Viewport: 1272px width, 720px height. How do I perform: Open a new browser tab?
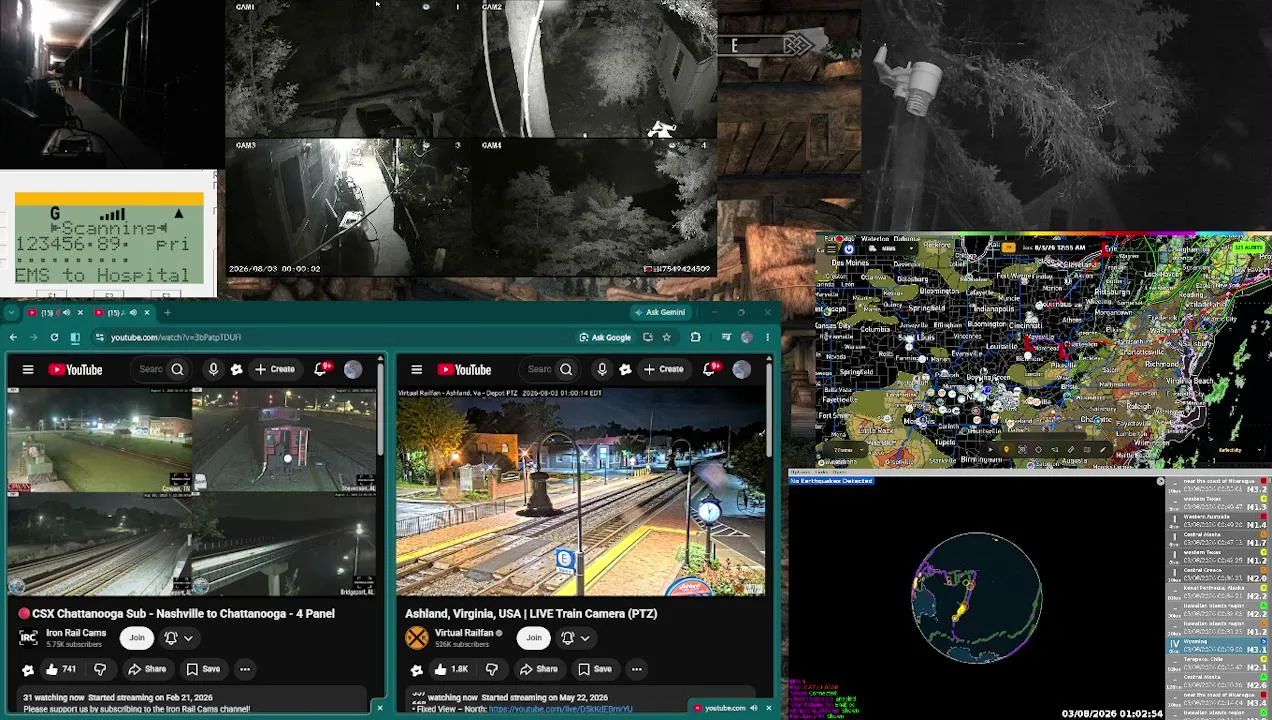(x=167, y=313)
